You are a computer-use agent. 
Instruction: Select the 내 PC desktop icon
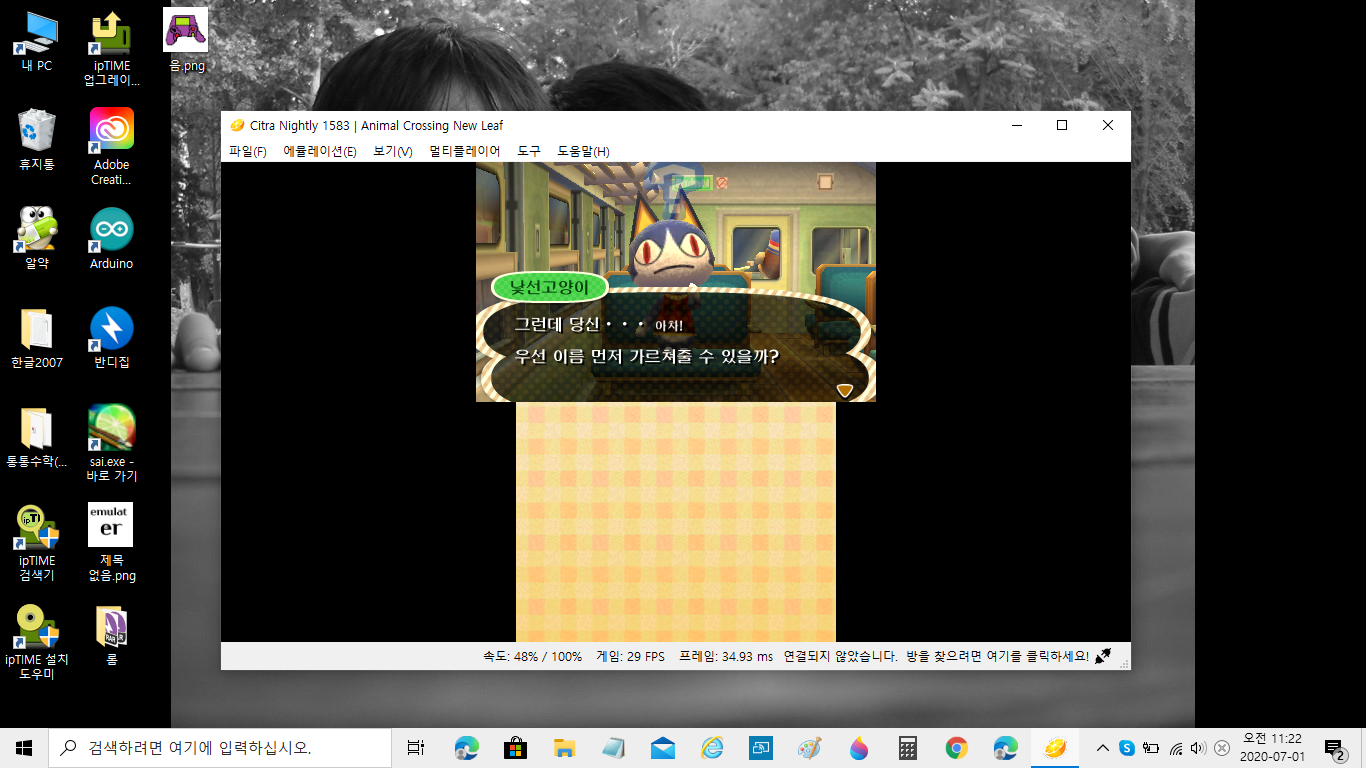point(37,42)
